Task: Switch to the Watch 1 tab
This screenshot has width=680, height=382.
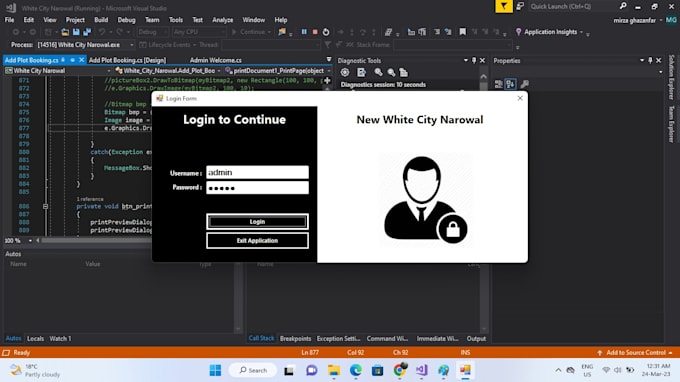Action: pyautogui.click(x=60, y=338)
